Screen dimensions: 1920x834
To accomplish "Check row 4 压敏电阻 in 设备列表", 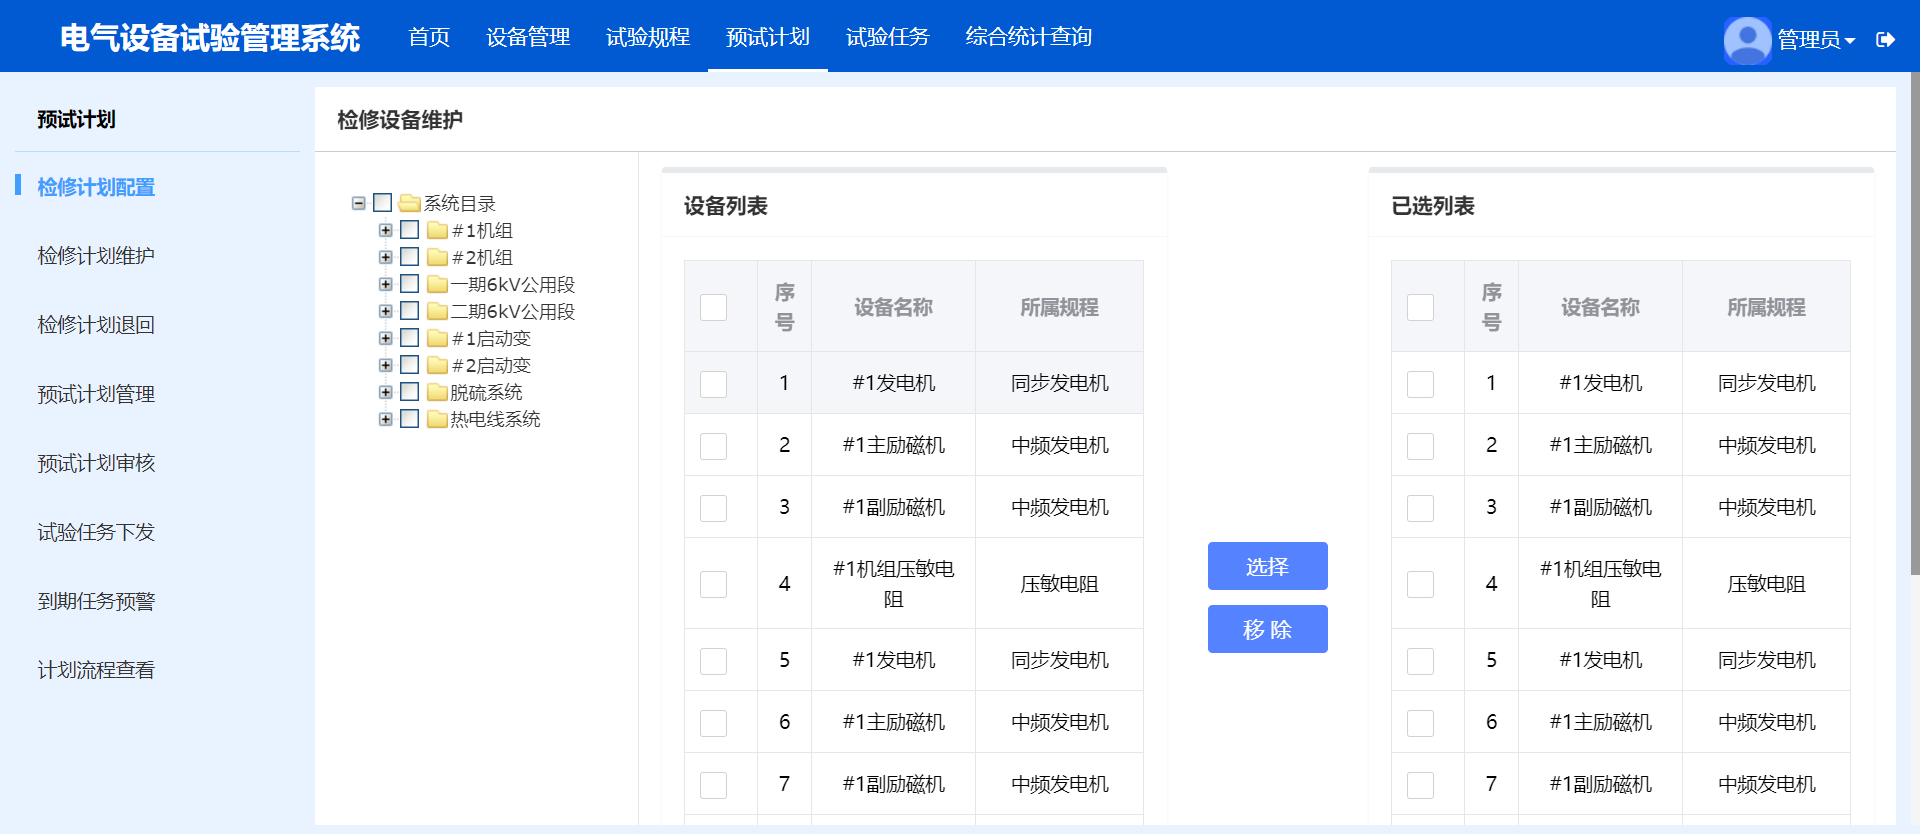I will (x=713, y=584).
